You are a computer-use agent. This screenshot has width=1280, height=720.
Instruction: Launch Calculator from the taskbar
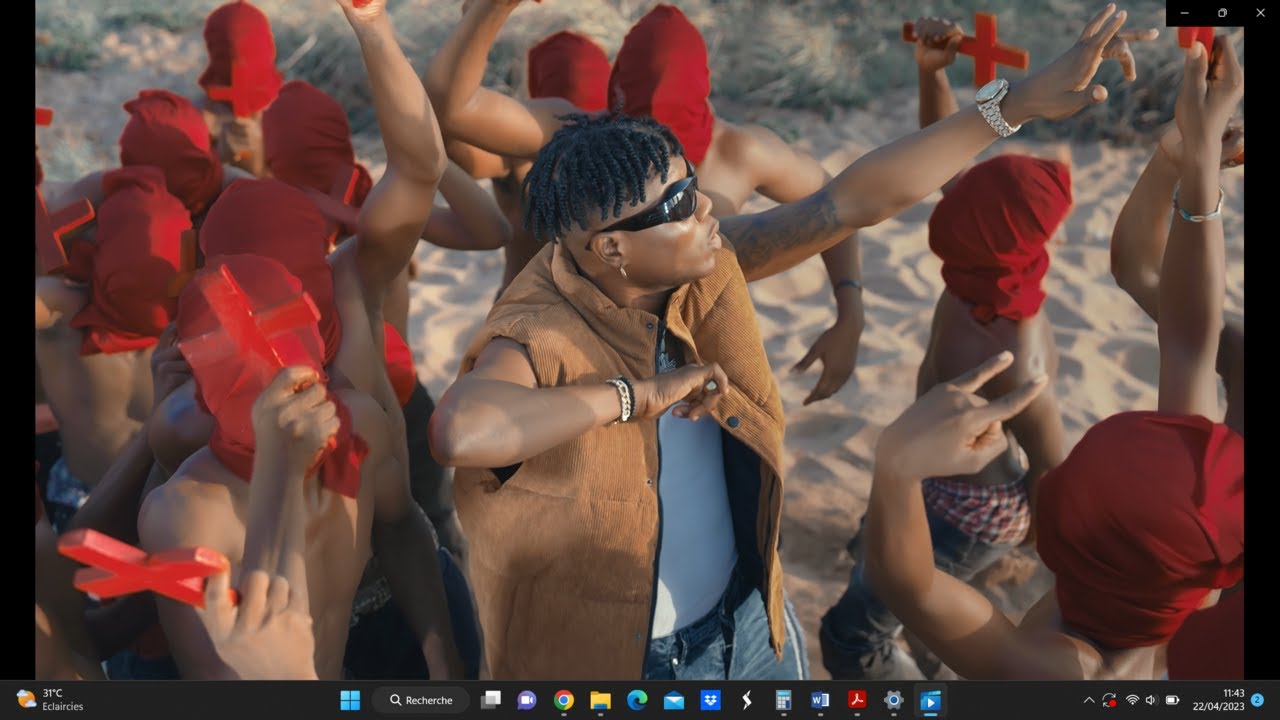[x=784, y=700]
